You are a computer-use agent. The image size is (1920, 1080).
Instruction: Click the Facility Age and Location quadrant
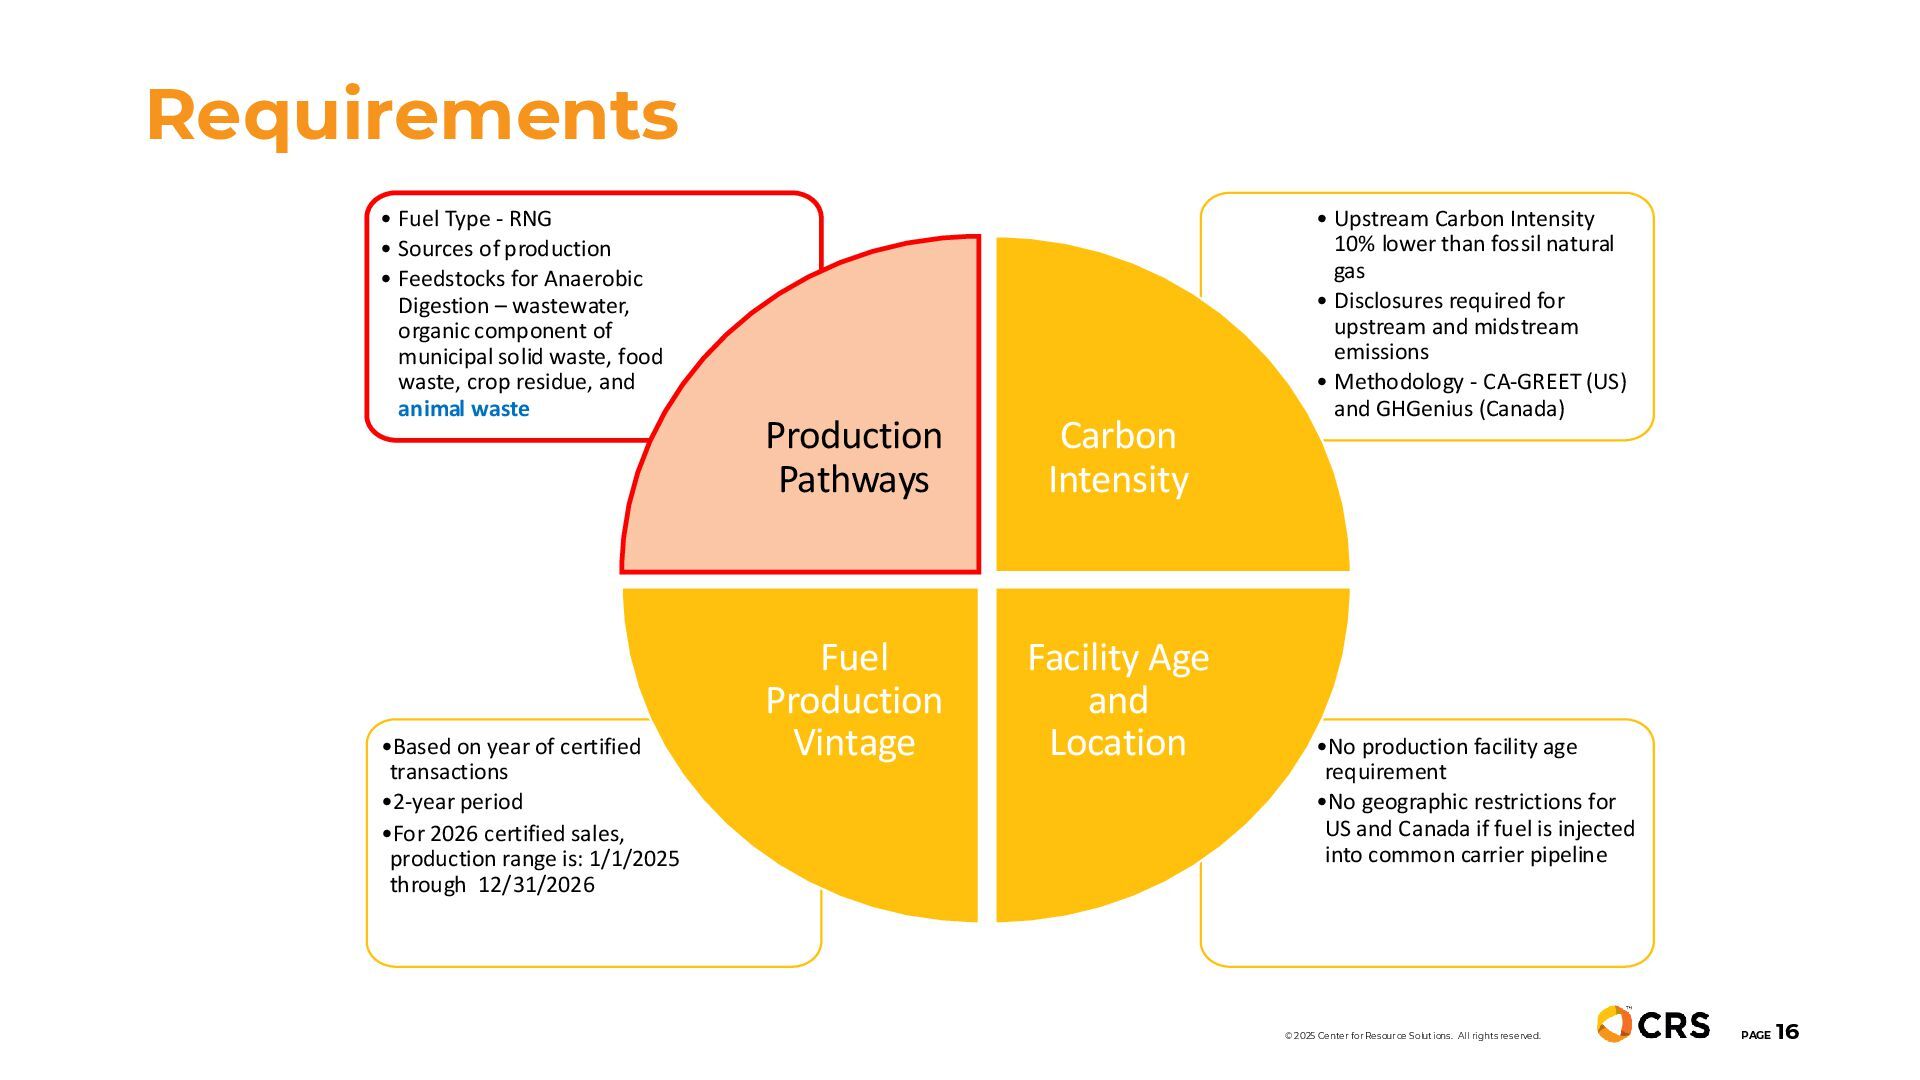(x=1117, y=700)
